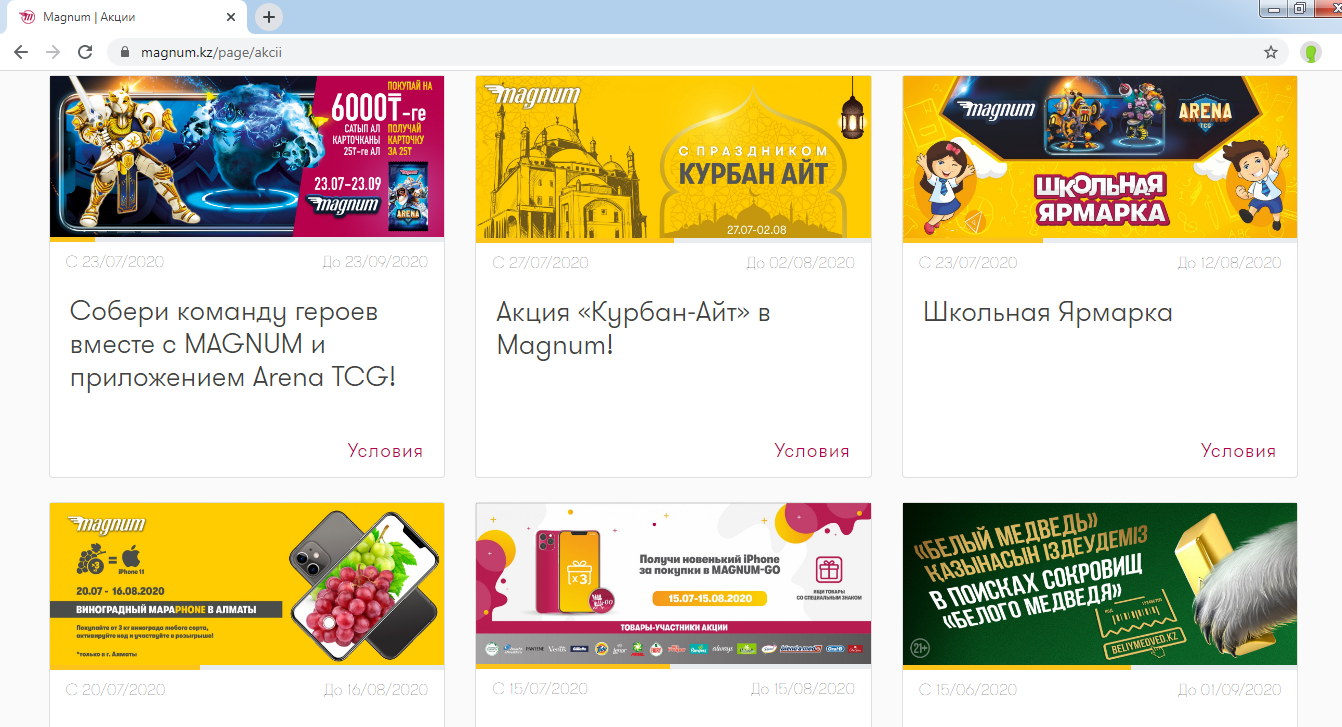Screen dimensions: 1342x727
Task: View site security lock info
Action: [125, 52]
